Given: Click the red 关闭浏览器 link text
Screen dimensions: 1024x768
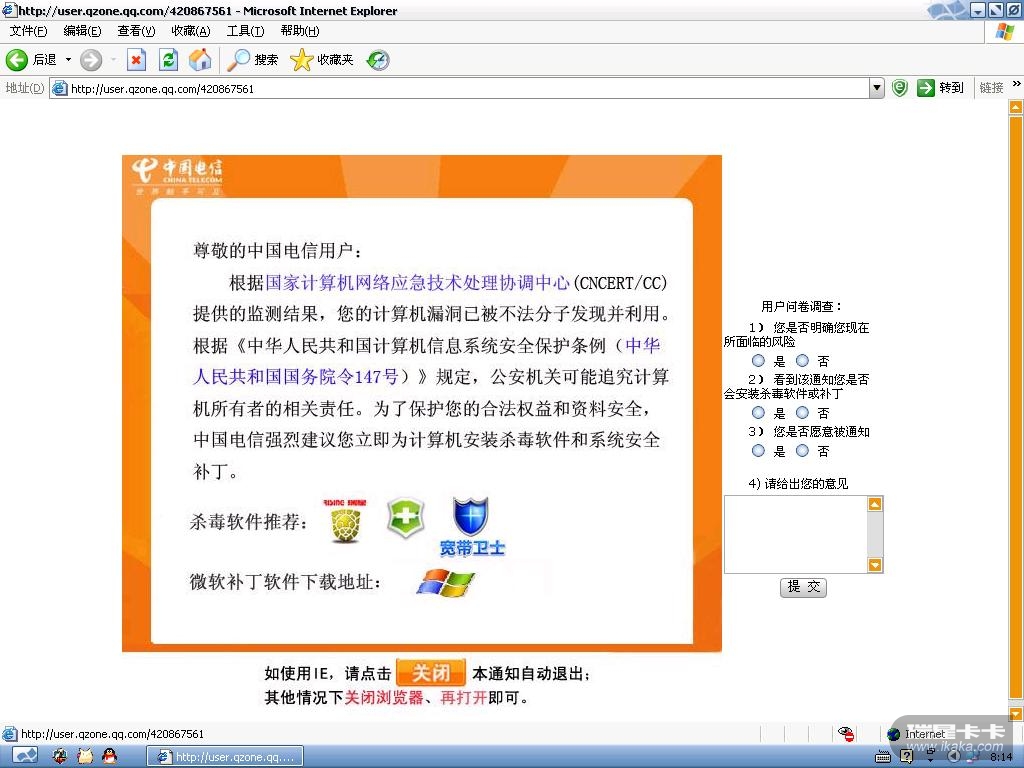Looking at the screenshot, I should (x=384, y=697).
